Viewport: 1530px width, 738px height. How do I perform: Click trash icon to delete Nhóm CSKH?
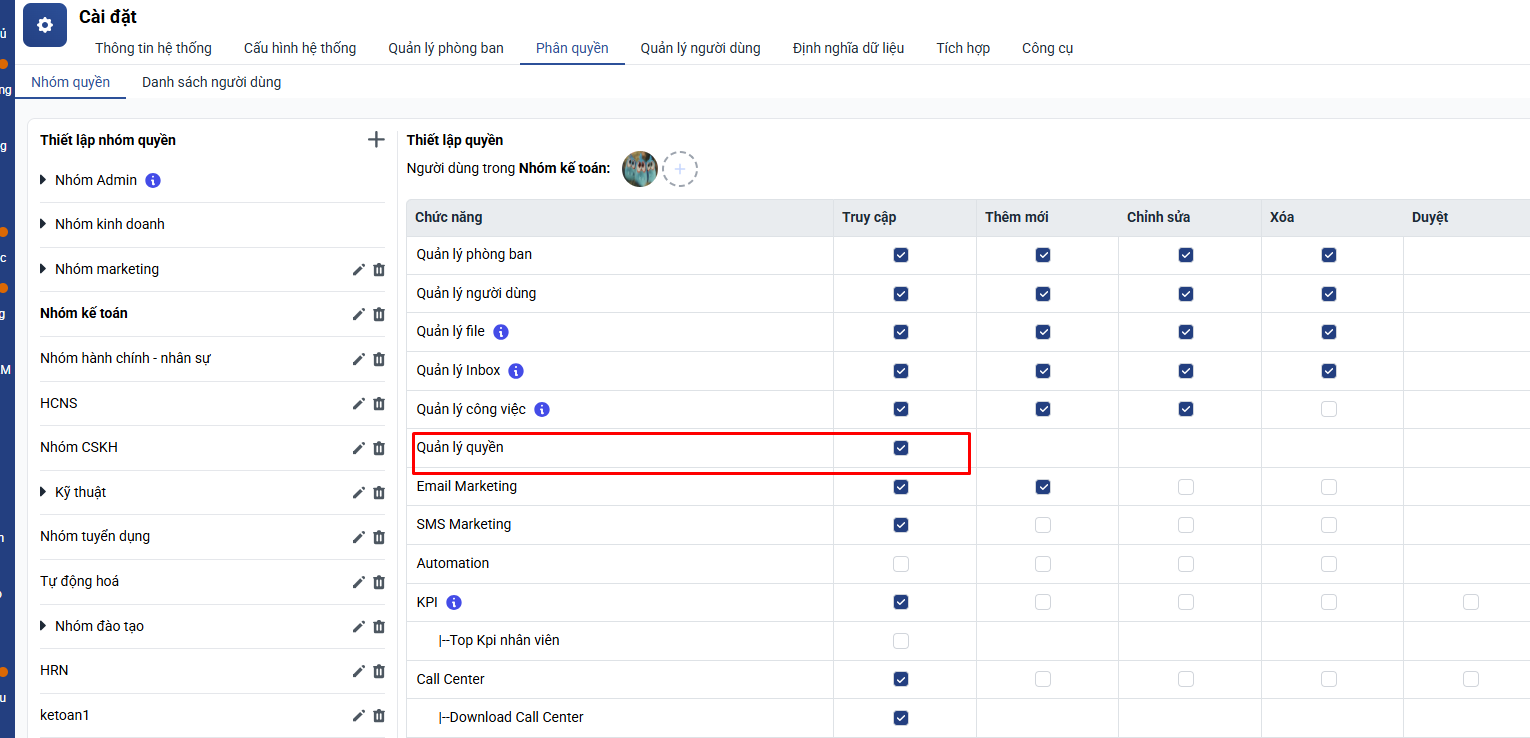click(x=379, y=448)
